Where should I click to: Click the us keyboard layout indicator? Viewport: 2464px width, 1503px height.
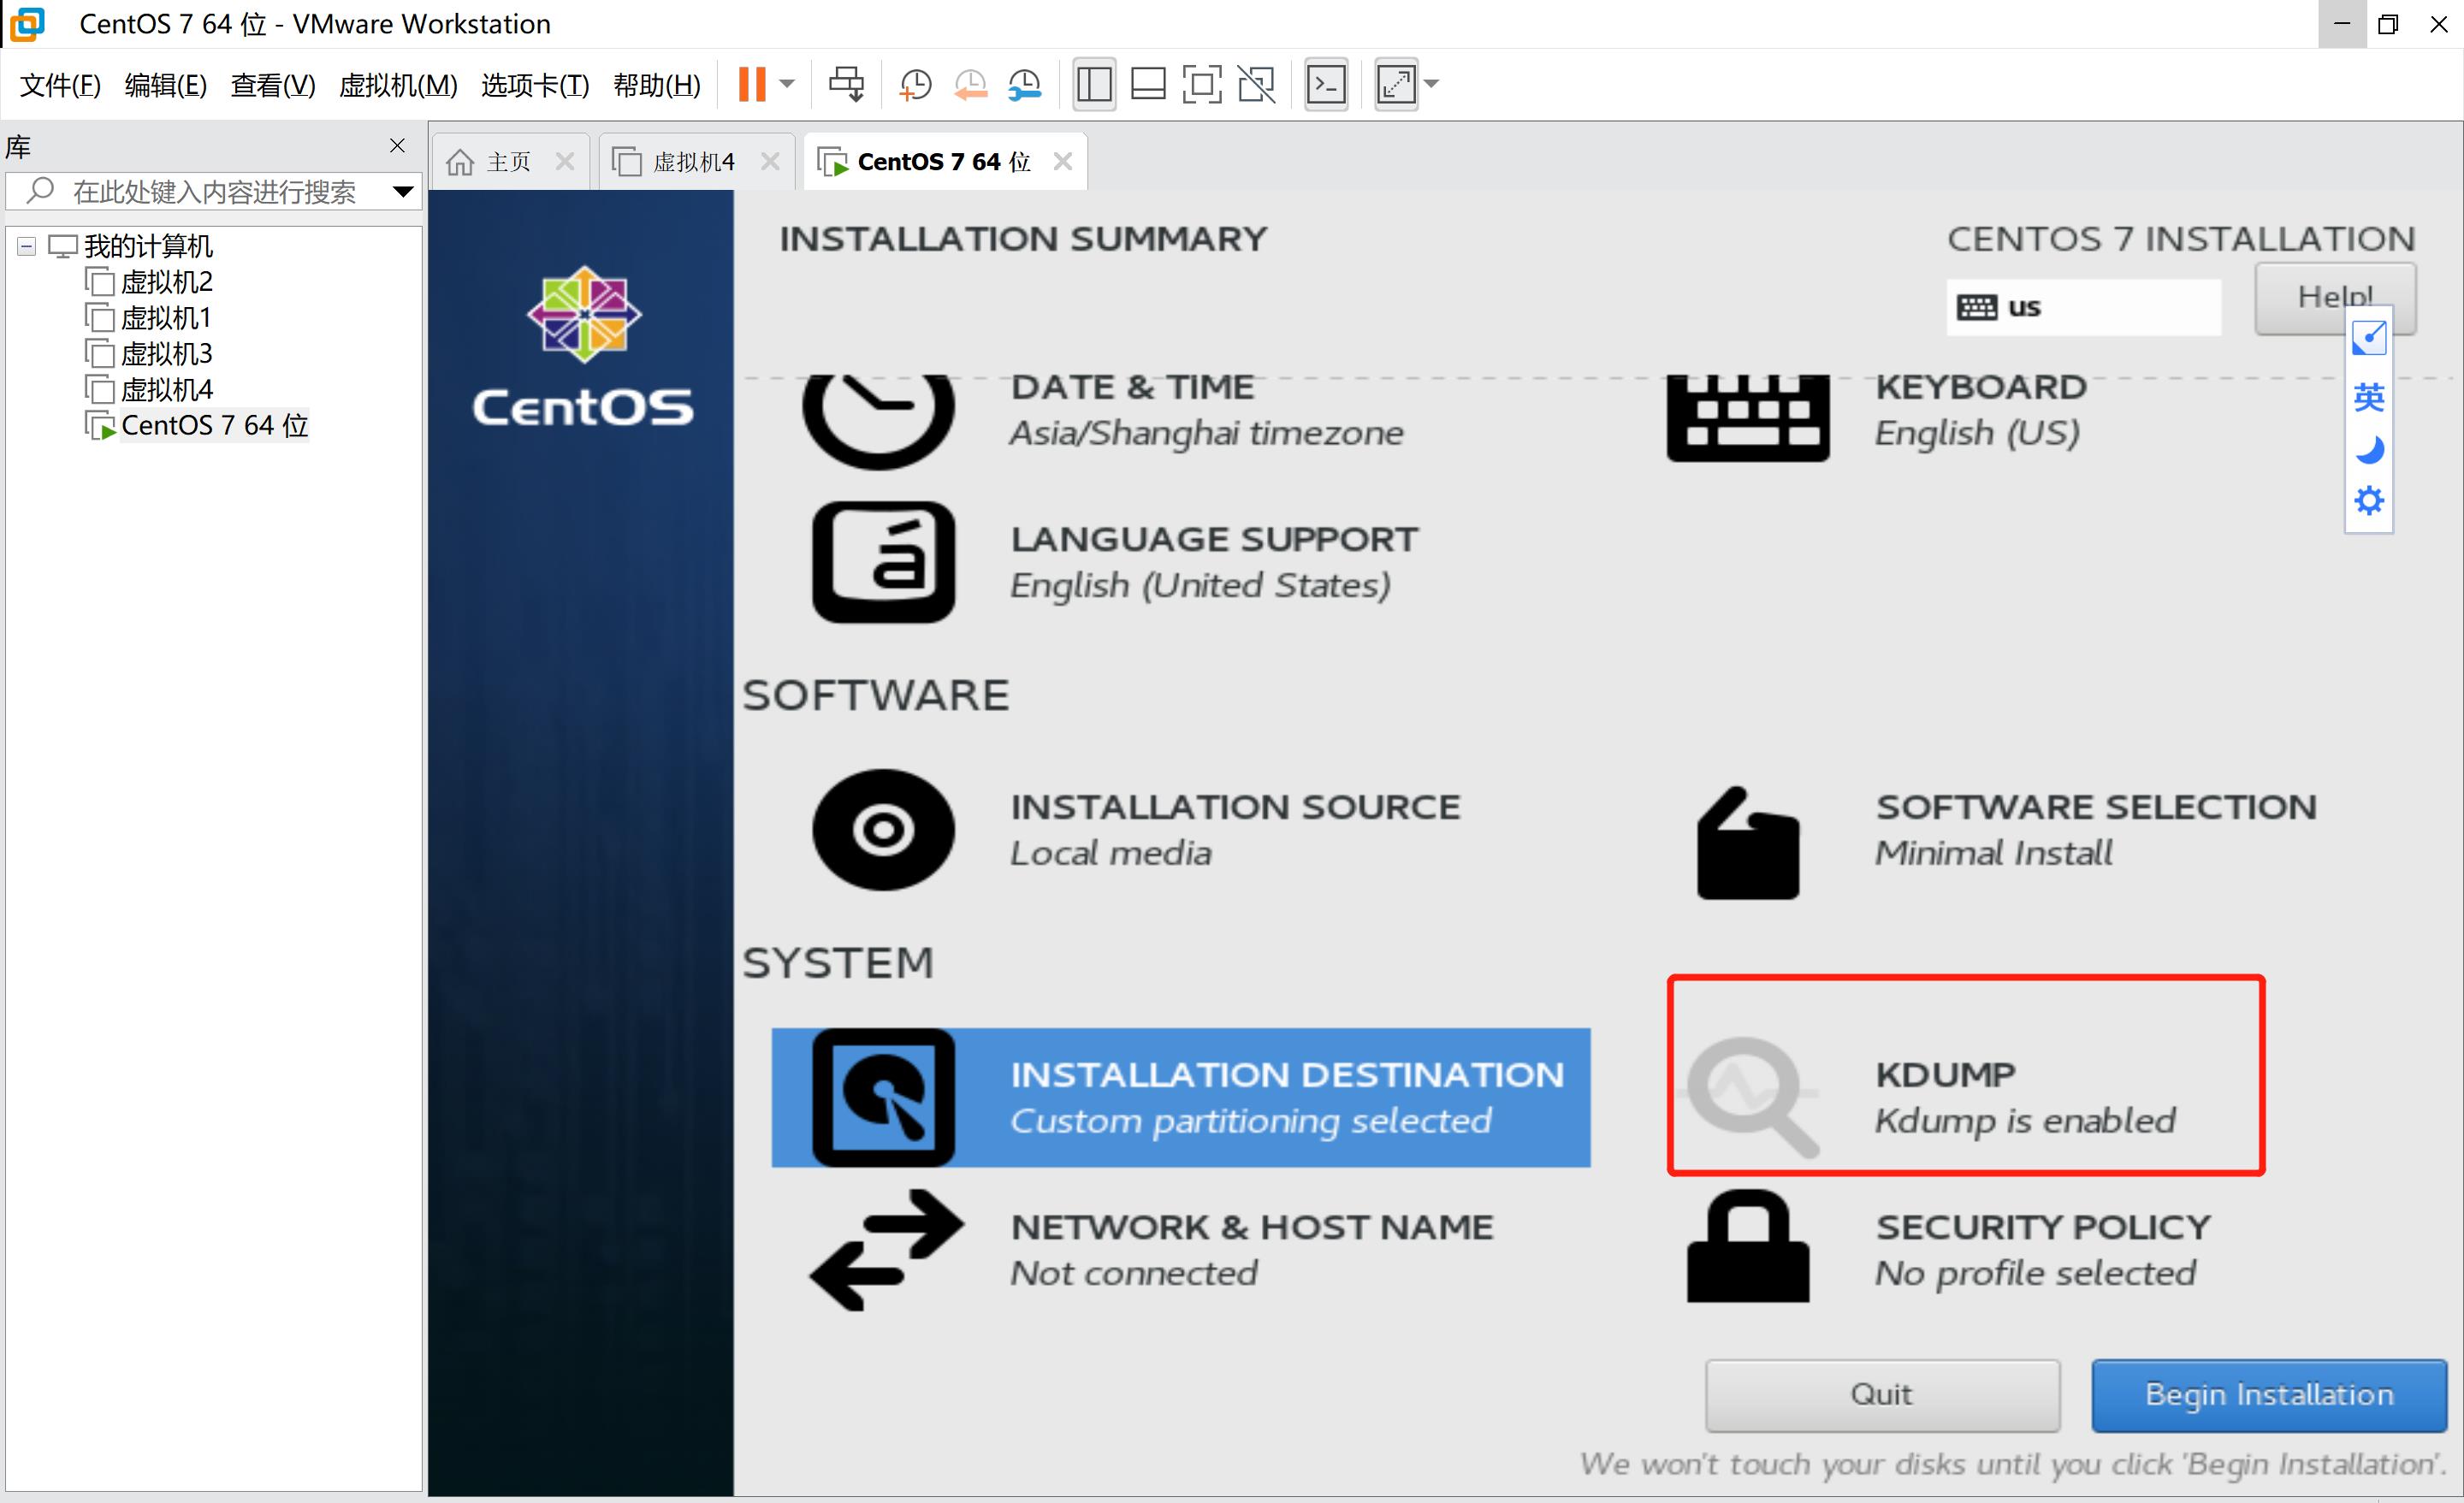point(2084,307)
